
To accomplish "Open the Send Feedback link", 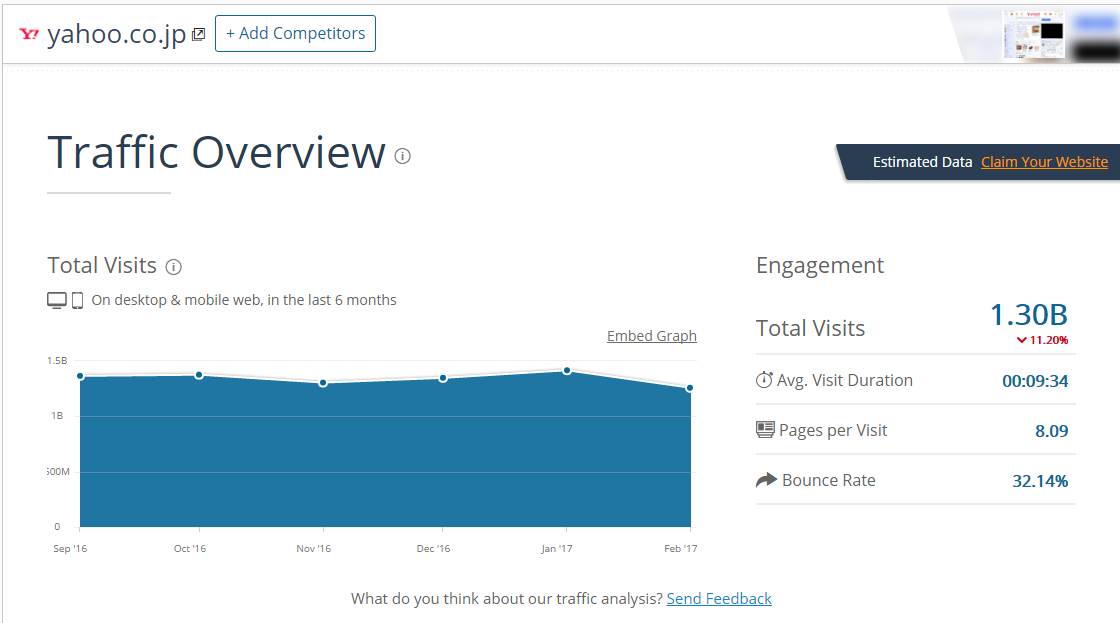I will [719, 599].
